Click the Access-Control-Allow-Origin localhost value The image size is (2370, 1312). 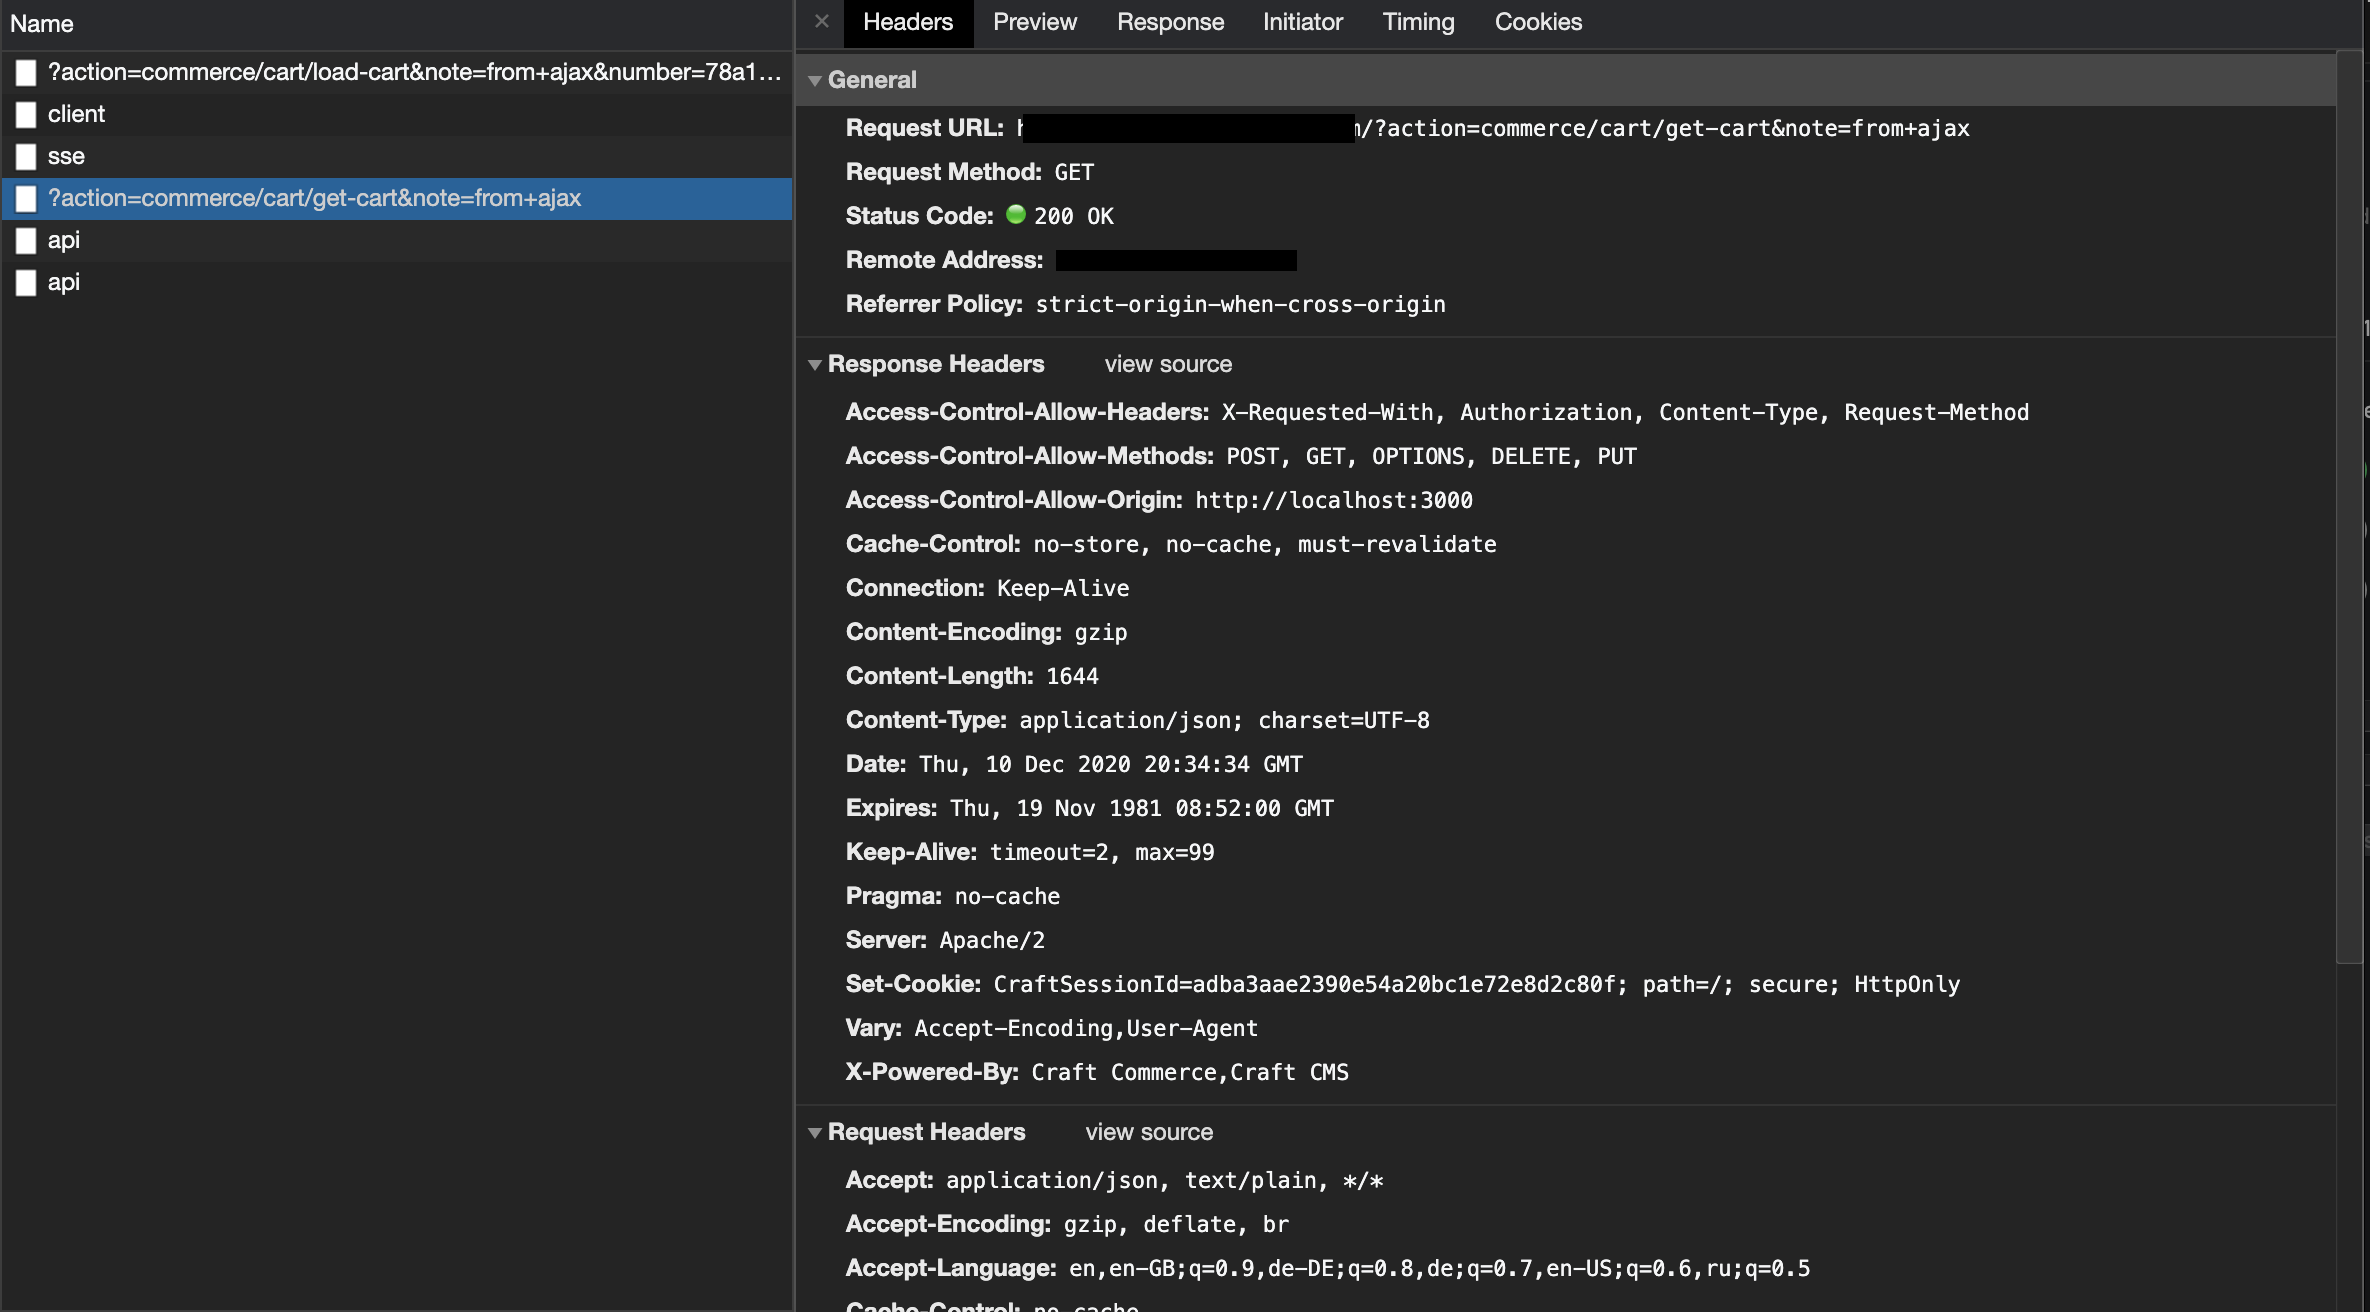pos(1334,500)
